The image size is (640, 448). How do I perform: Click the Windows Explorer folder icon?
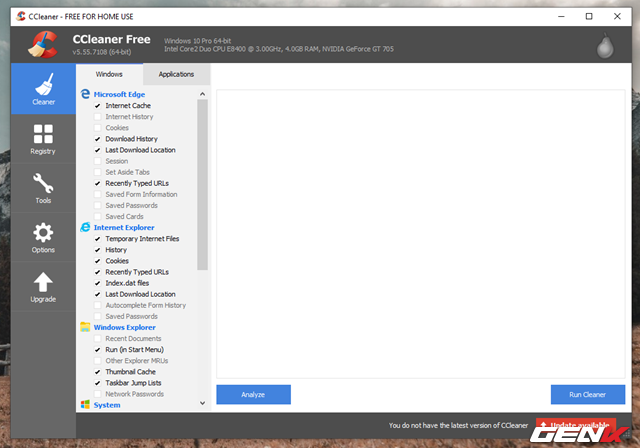85,327
